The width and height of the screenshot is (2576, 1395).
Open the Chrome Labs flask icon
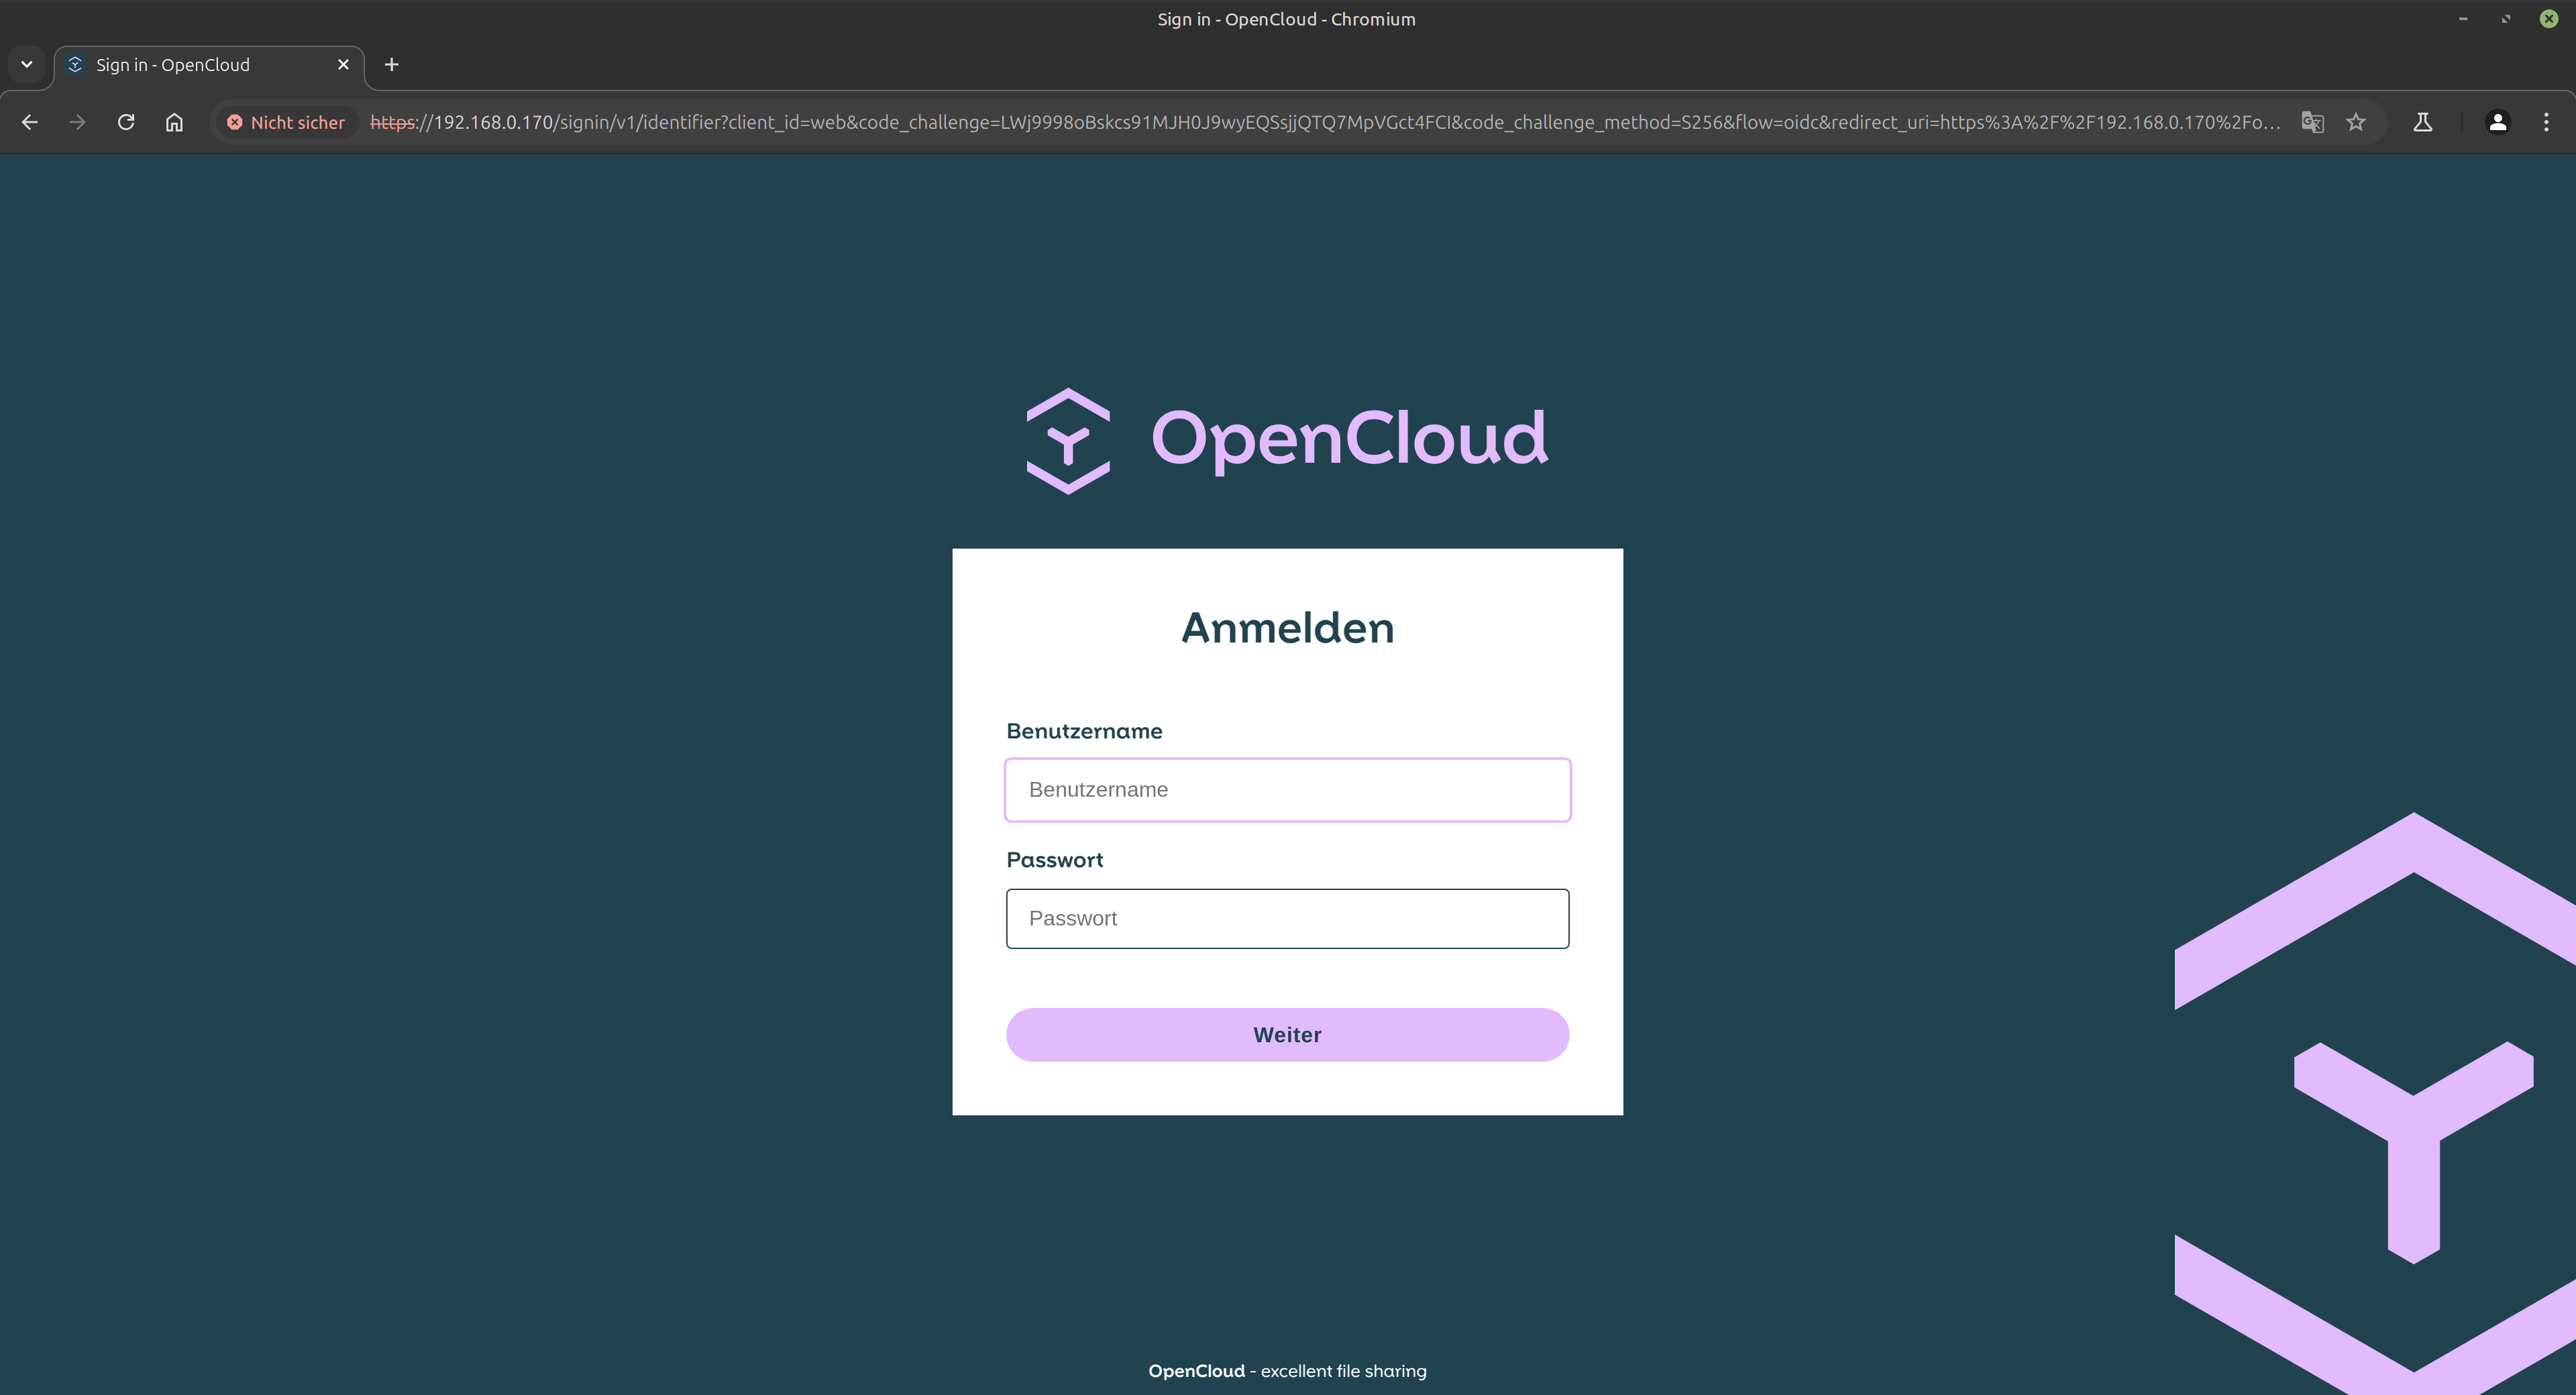click(x=2423, y=122)
